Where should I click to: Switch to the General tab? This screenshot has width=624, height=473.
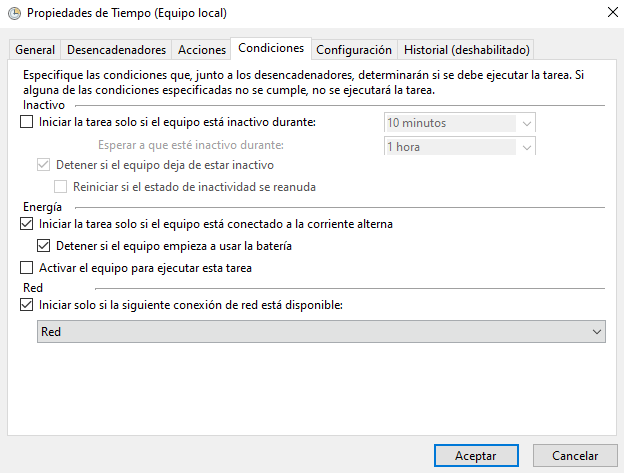pos(35,49)
